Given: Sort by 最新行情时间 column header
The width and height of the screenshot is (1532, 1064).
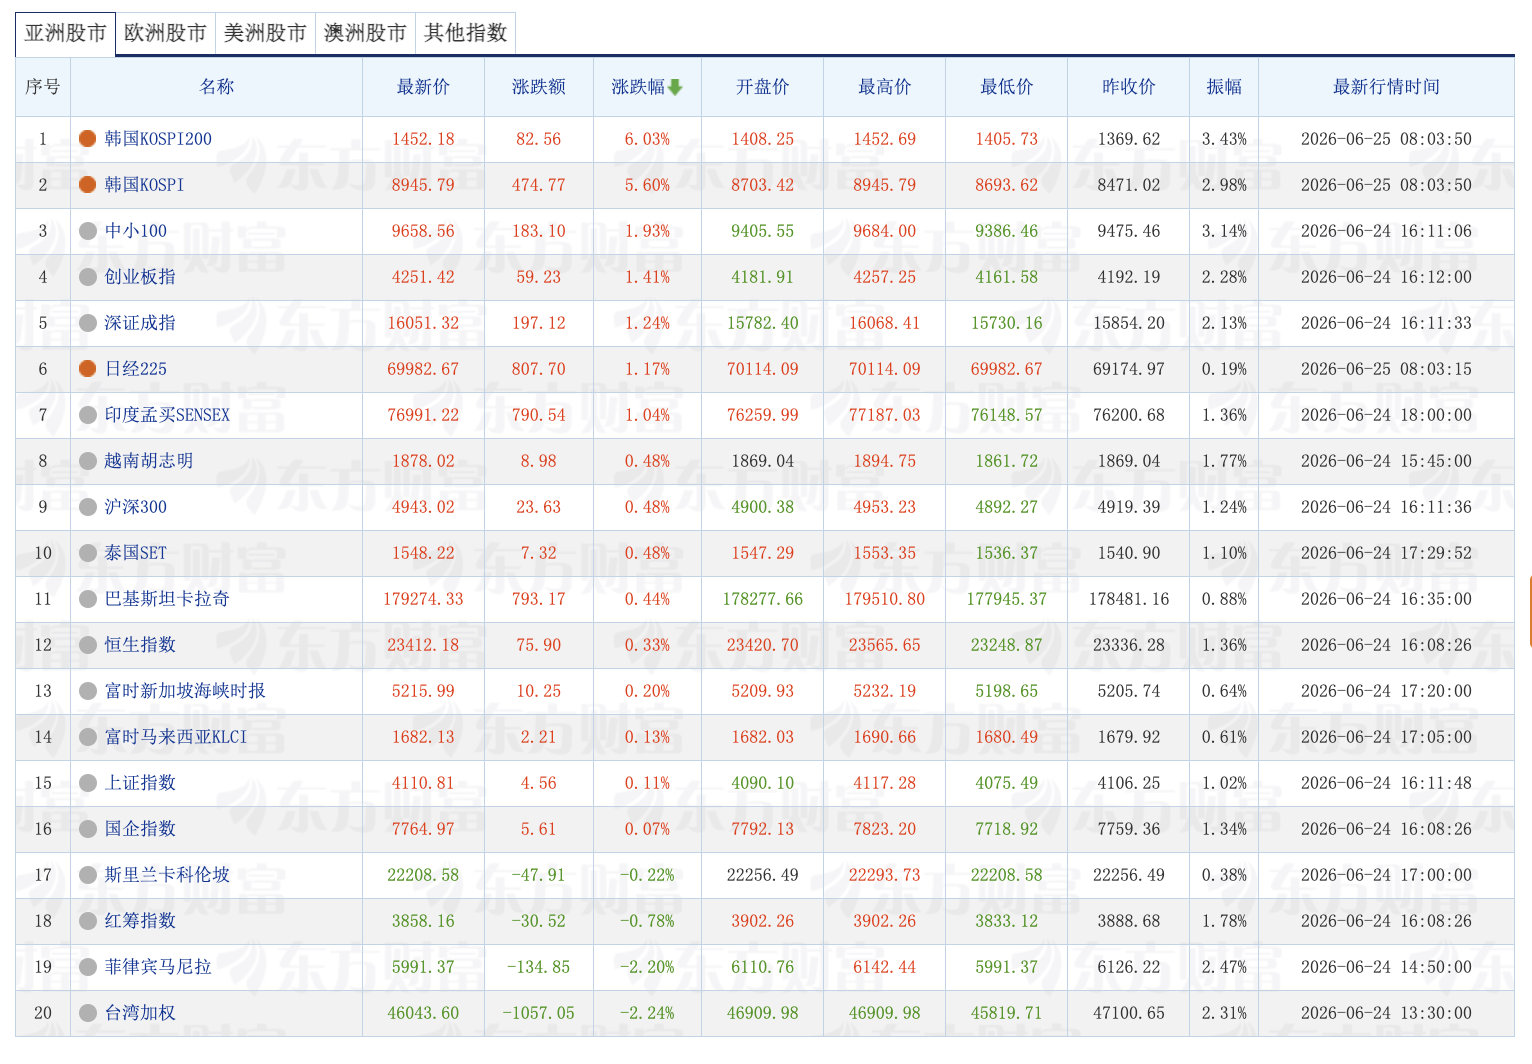Looking at the screenshot, I should [x=1386, y=87].
